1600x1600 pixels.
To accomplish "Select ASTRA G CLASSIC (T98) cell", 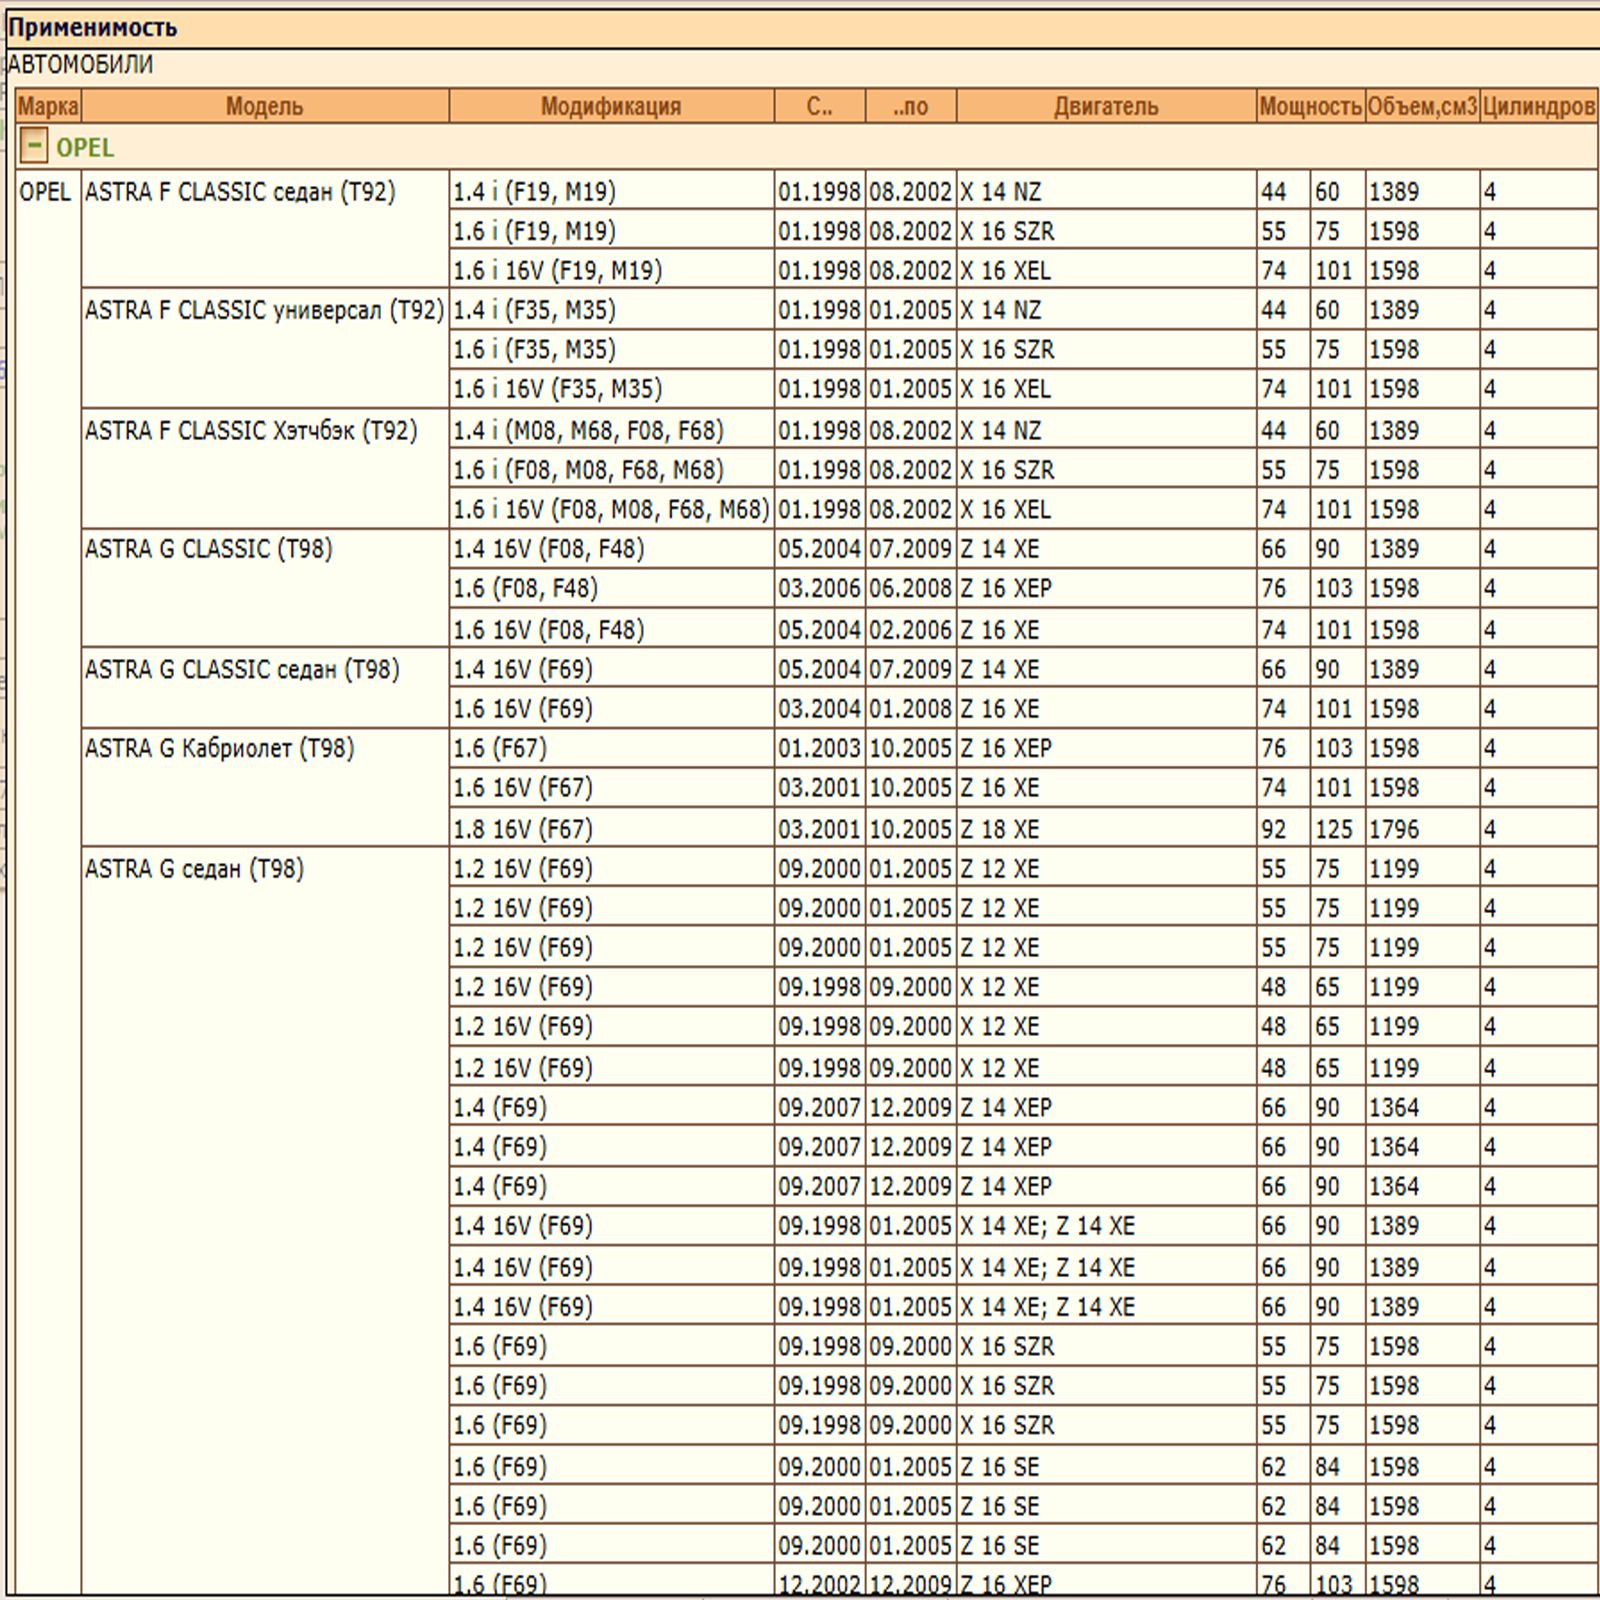I will pyautogui.click(x=265, y=588).
